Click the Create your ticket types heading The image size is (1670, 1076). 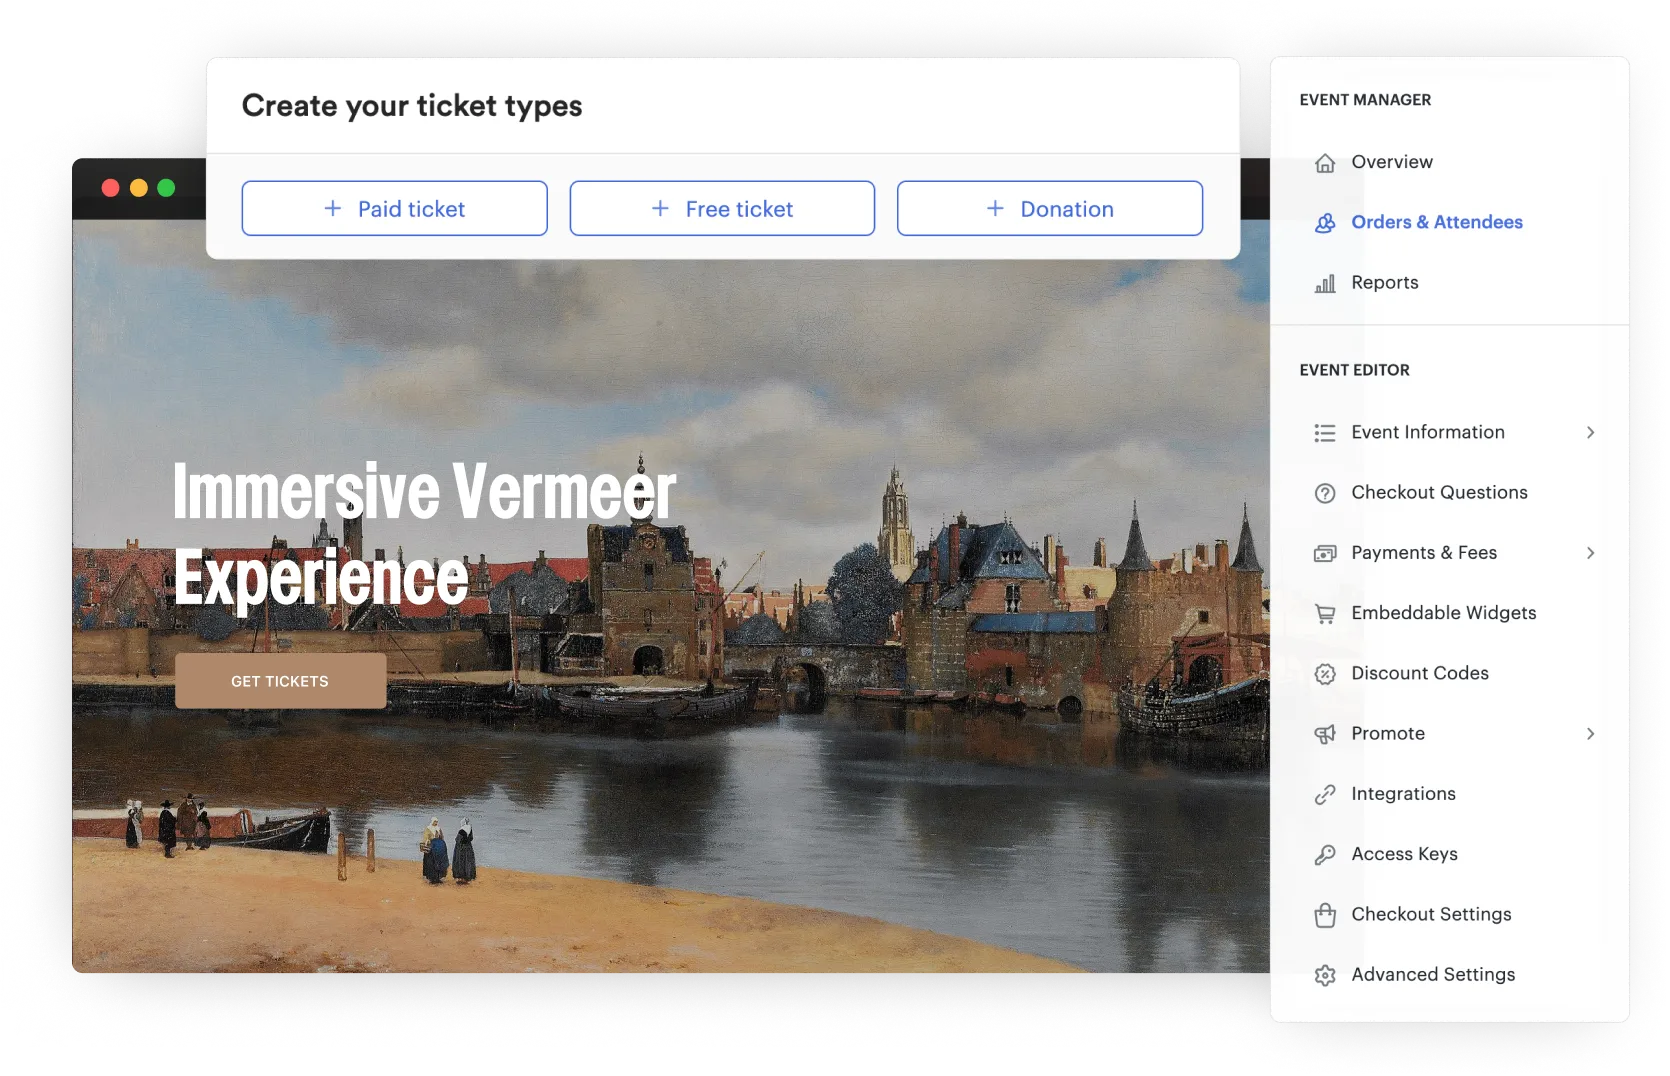412,106
